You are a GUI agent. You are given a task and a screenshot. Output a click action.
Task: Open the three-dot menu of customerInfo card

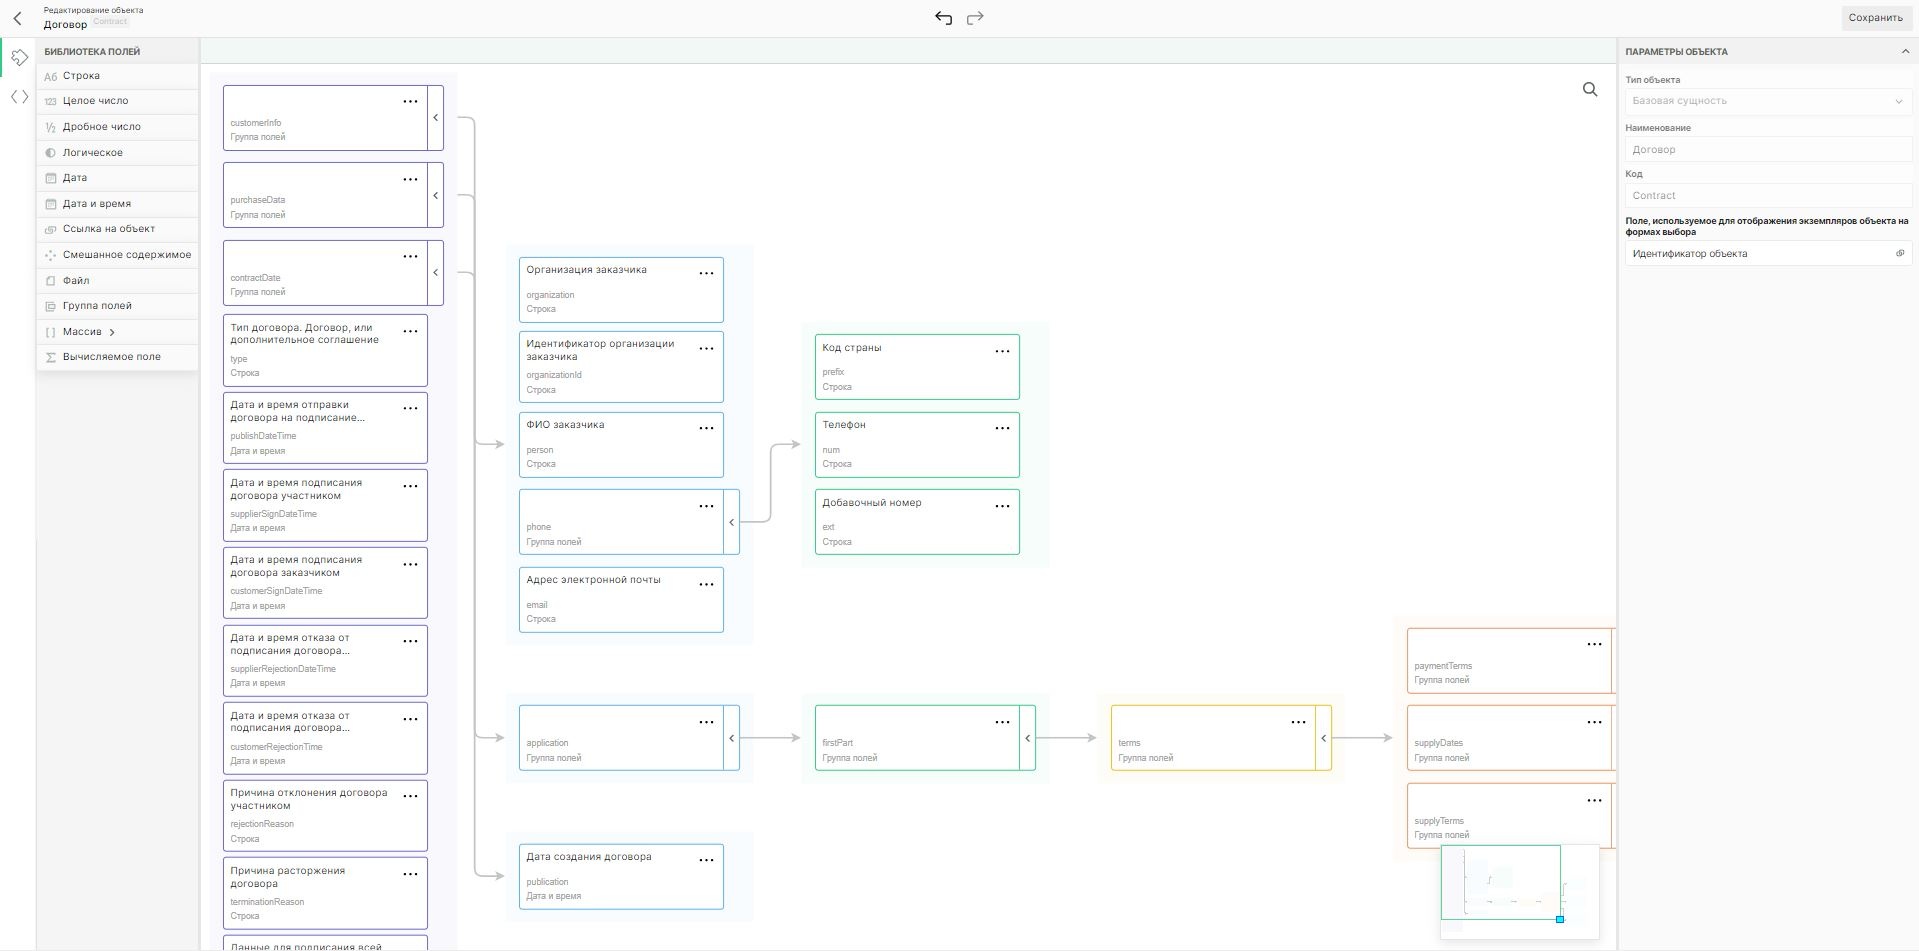tap(410, 102)
